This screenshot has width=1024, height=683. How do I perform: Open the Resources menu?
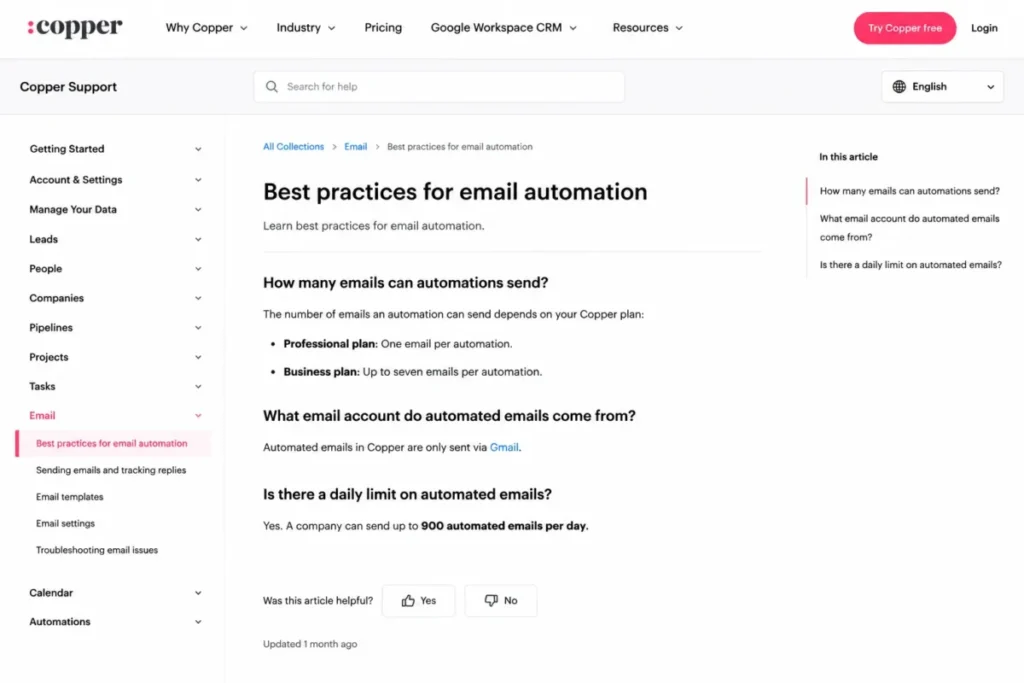(647, 28)
